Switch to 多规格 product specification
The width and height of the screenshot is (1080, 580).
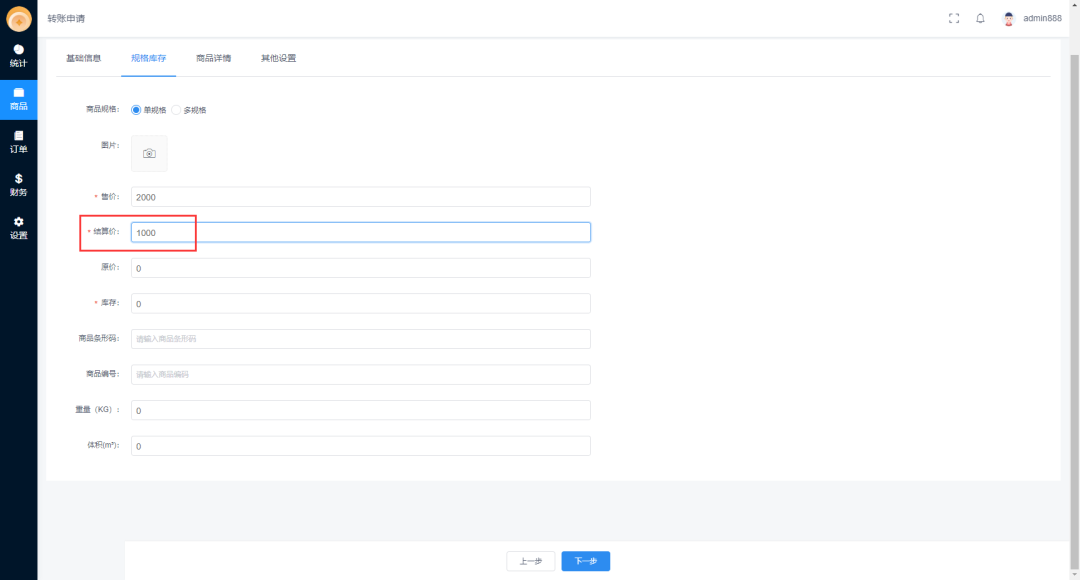pyautogui.click(x=176, y=110)
